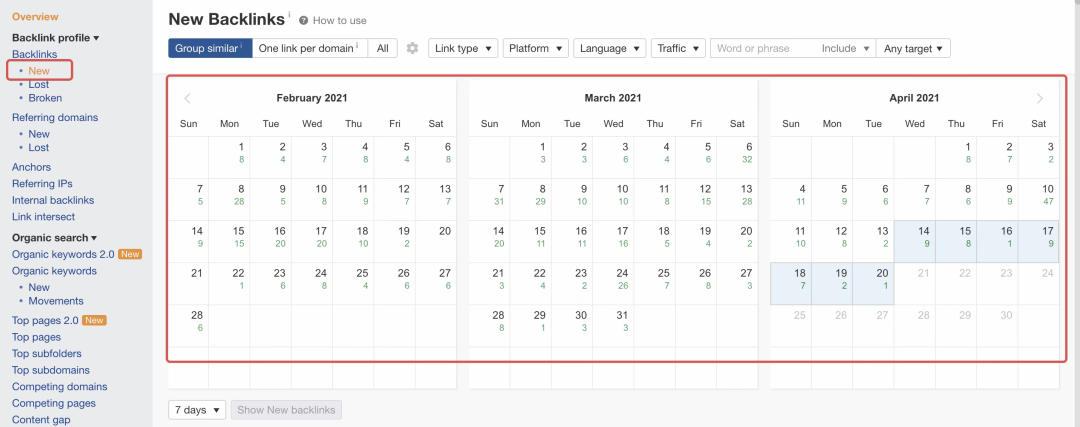This screenshot has width=1080, height=427.
Task: Select the All links mode
Action: click(383, 48)
